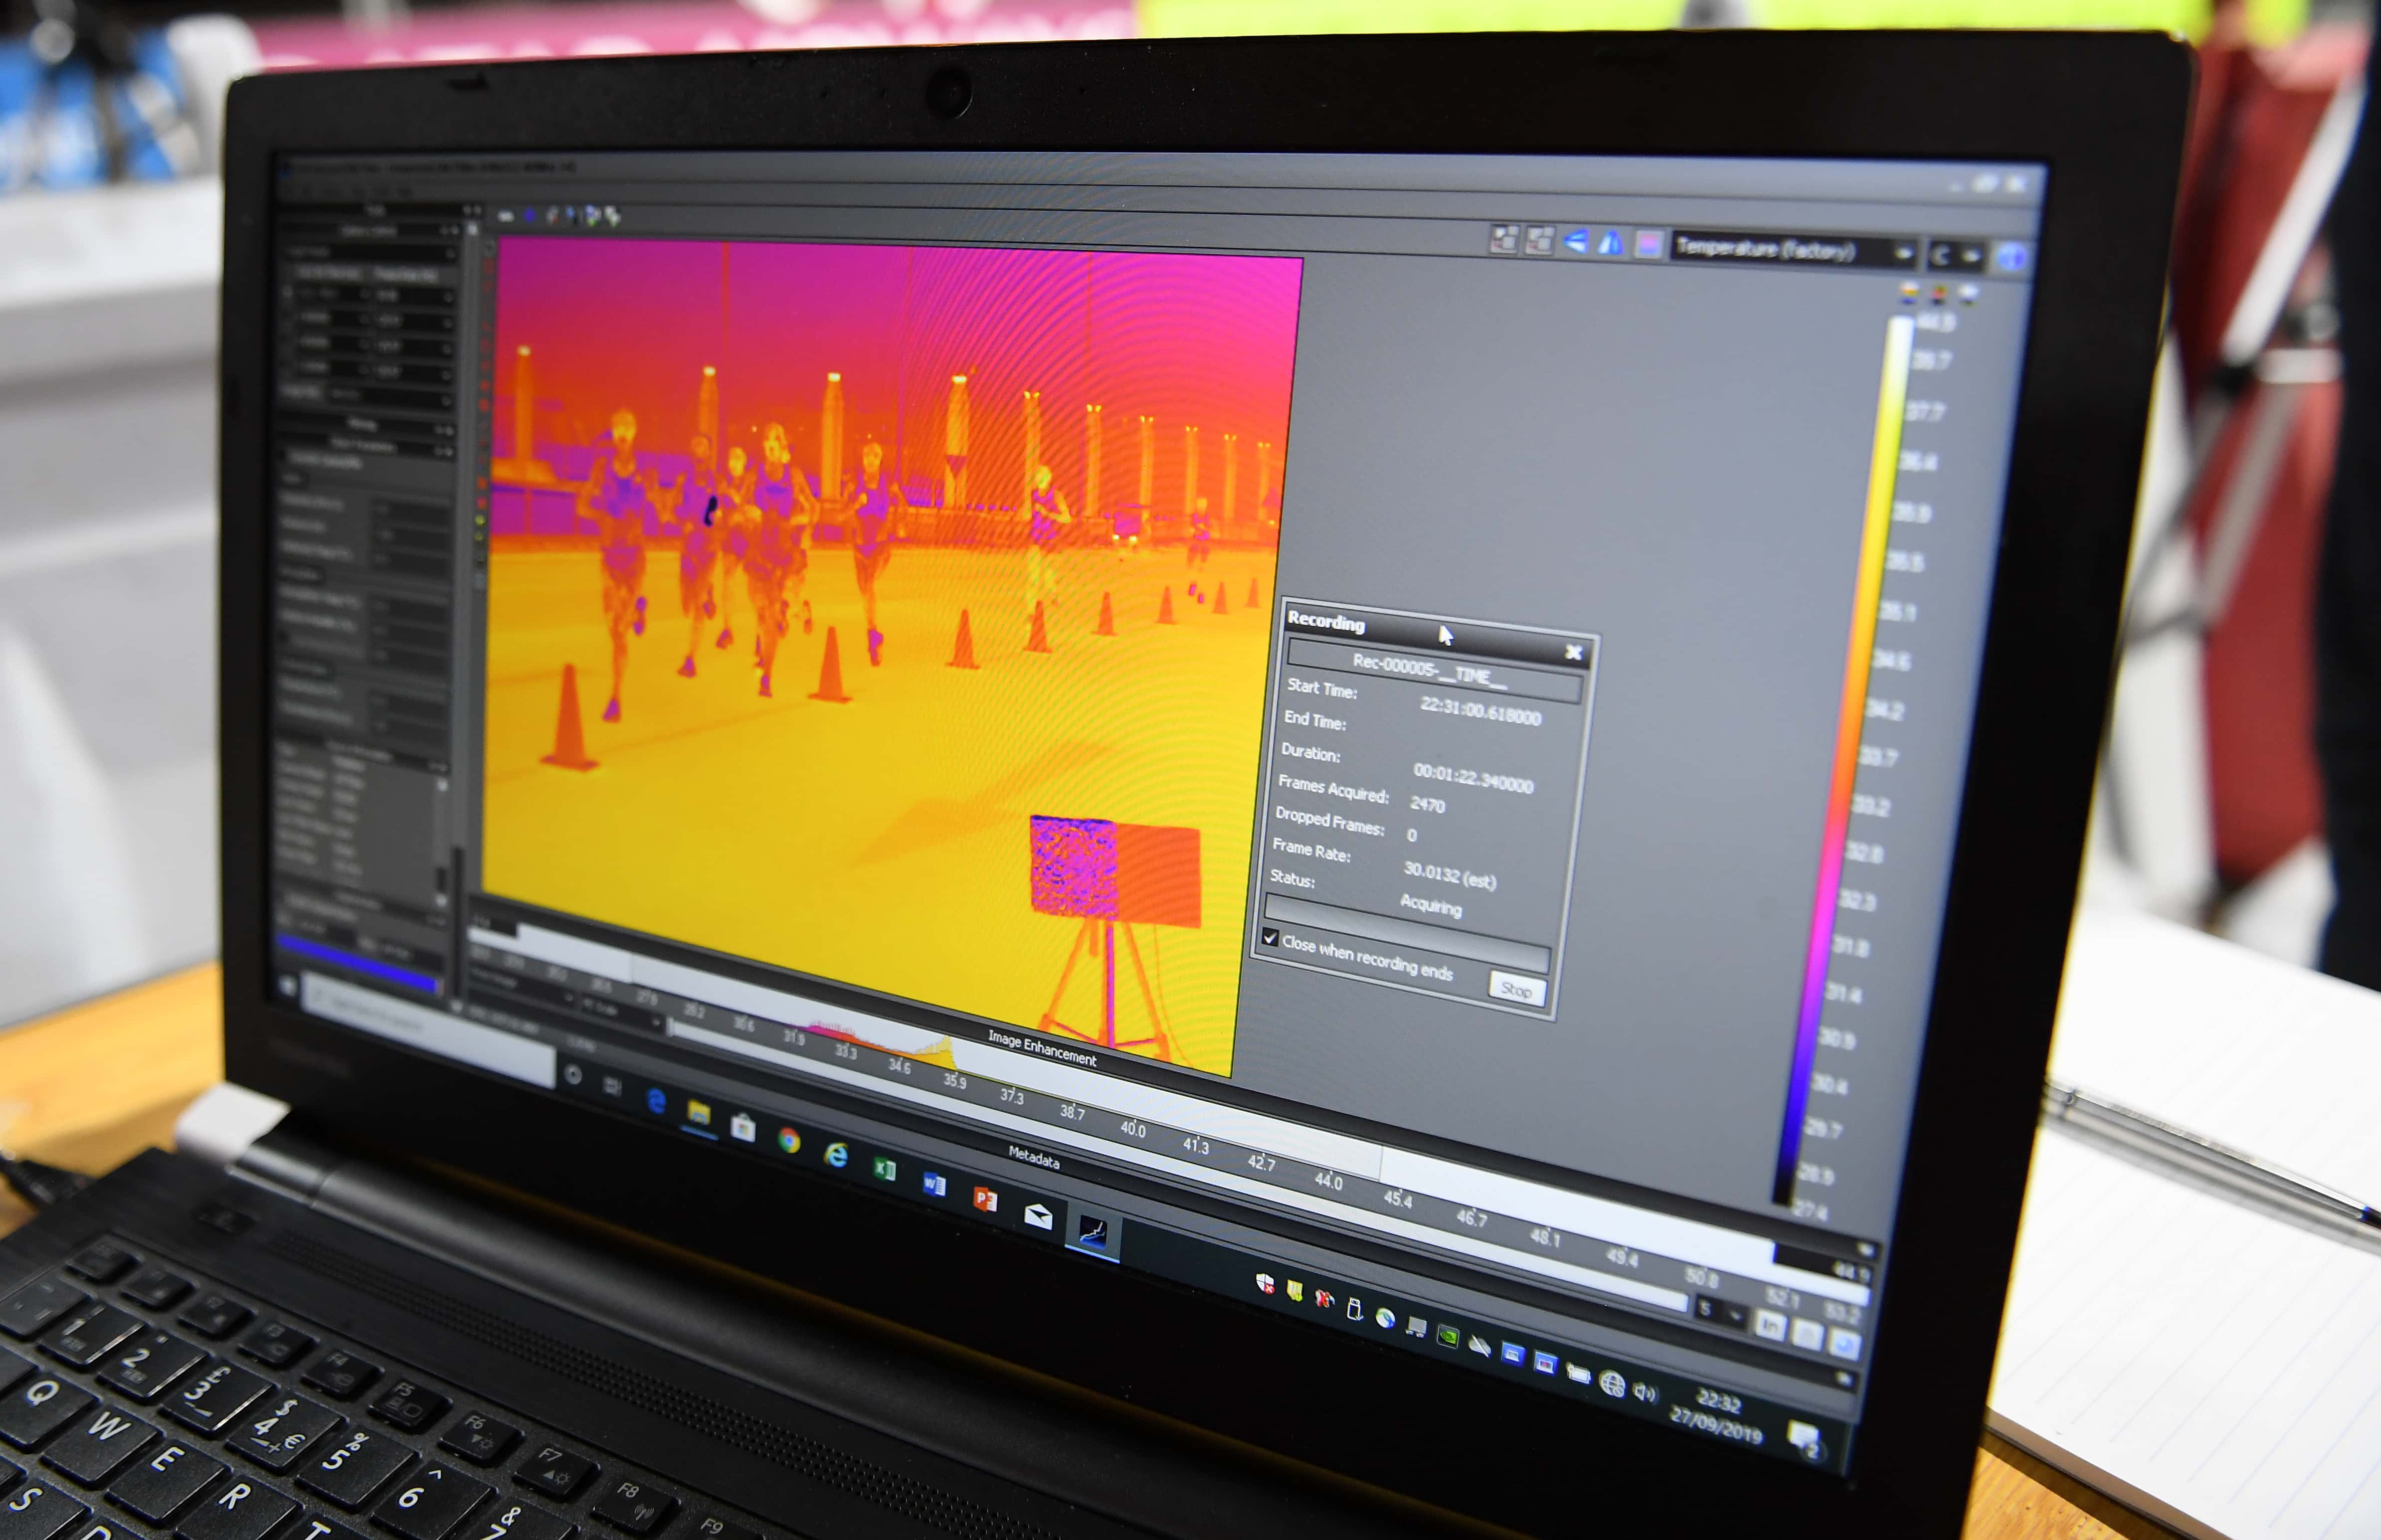Click the first layout grid toolbar icon

(x=1503, y=238)
